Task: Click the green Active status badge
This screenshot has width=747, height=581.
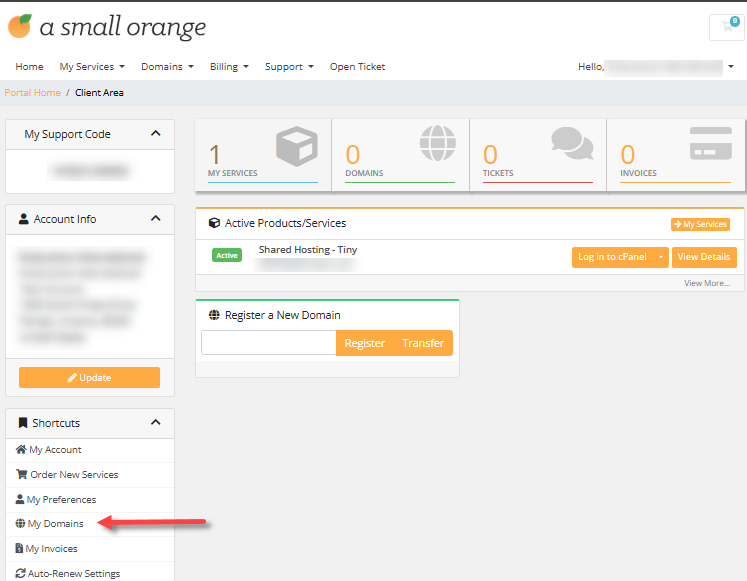Action: tap(227, 255)
